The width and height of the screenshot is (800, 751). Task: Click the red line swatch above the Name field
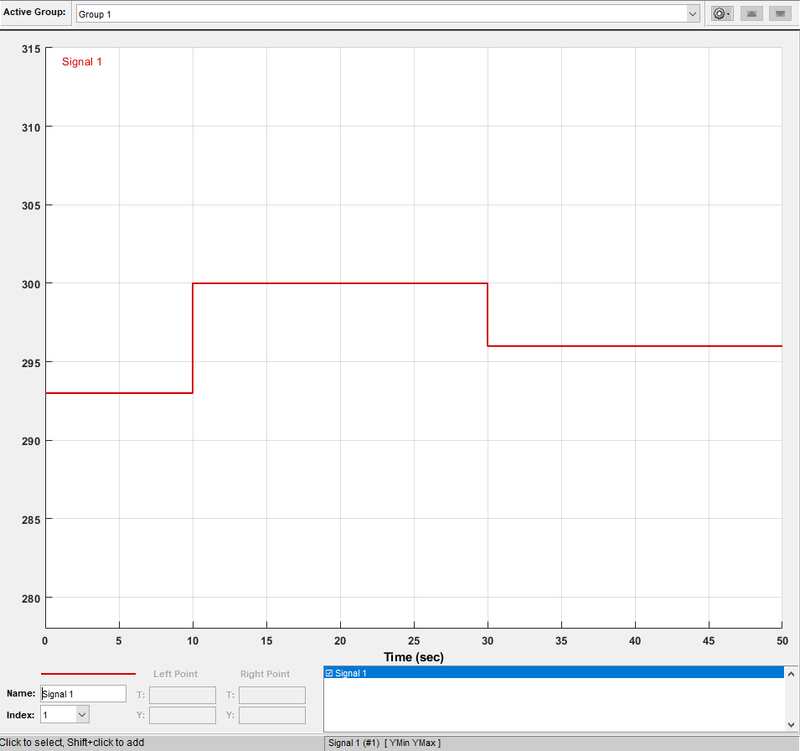[88, 673]
